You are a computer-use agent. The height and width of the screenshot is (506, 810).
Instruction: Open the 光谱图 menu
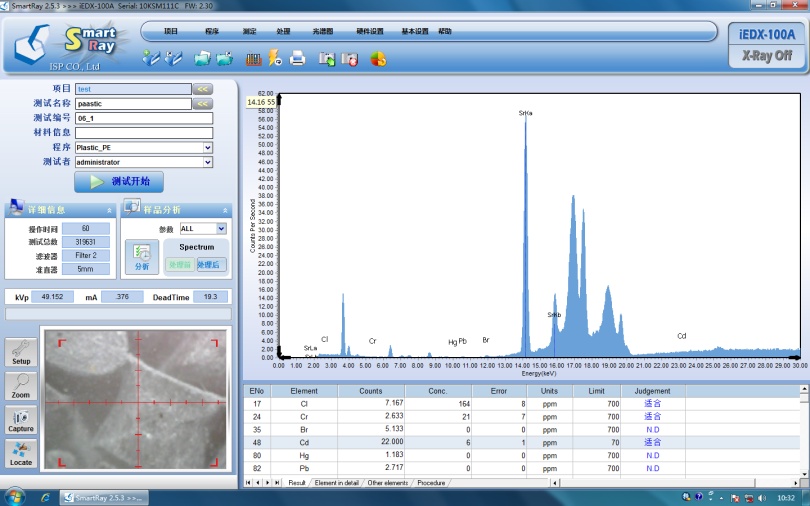pos(323,31)
